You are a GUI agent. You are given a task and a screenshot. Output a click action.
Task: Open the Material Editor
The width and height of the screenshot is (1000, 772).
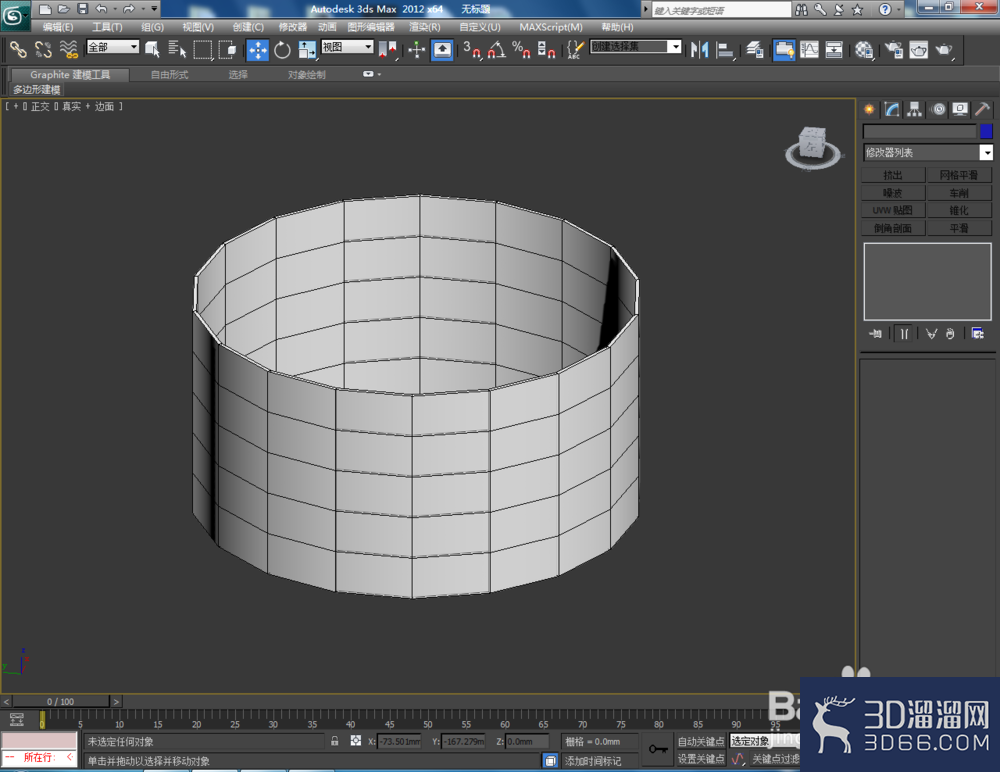tap(864, 49)
